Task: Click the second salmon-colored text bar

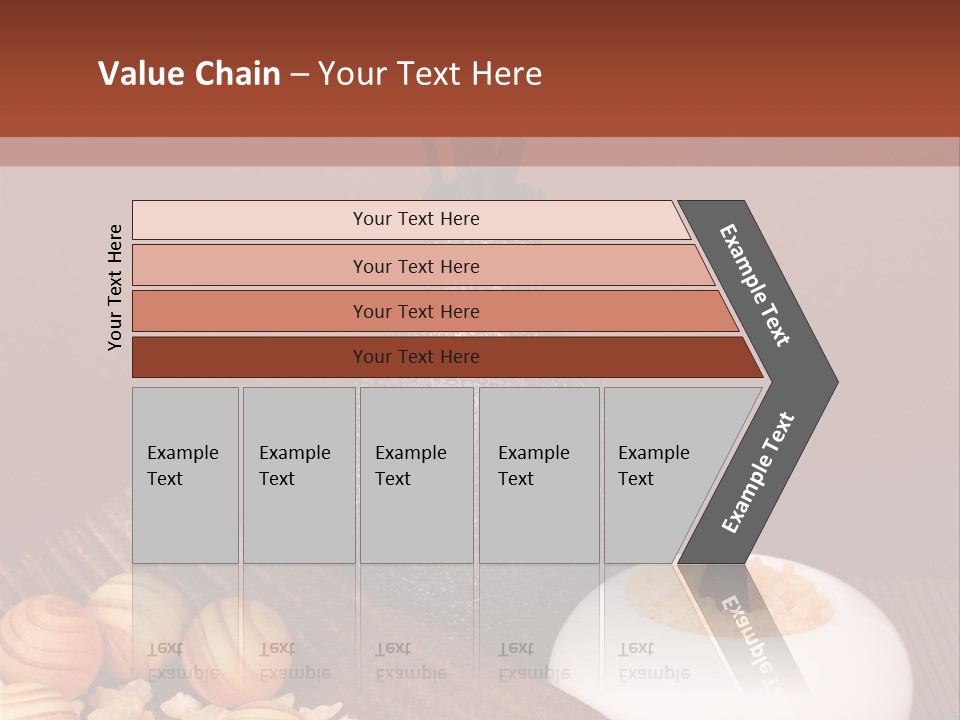Action: (416, 266)
